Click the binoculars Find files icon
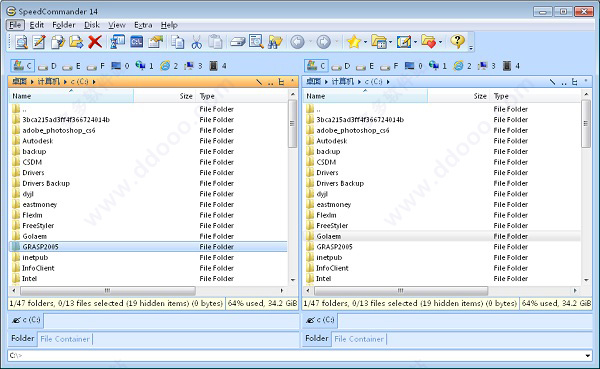The height and width of the screenshot is (369, 600). tap(275, 42)
